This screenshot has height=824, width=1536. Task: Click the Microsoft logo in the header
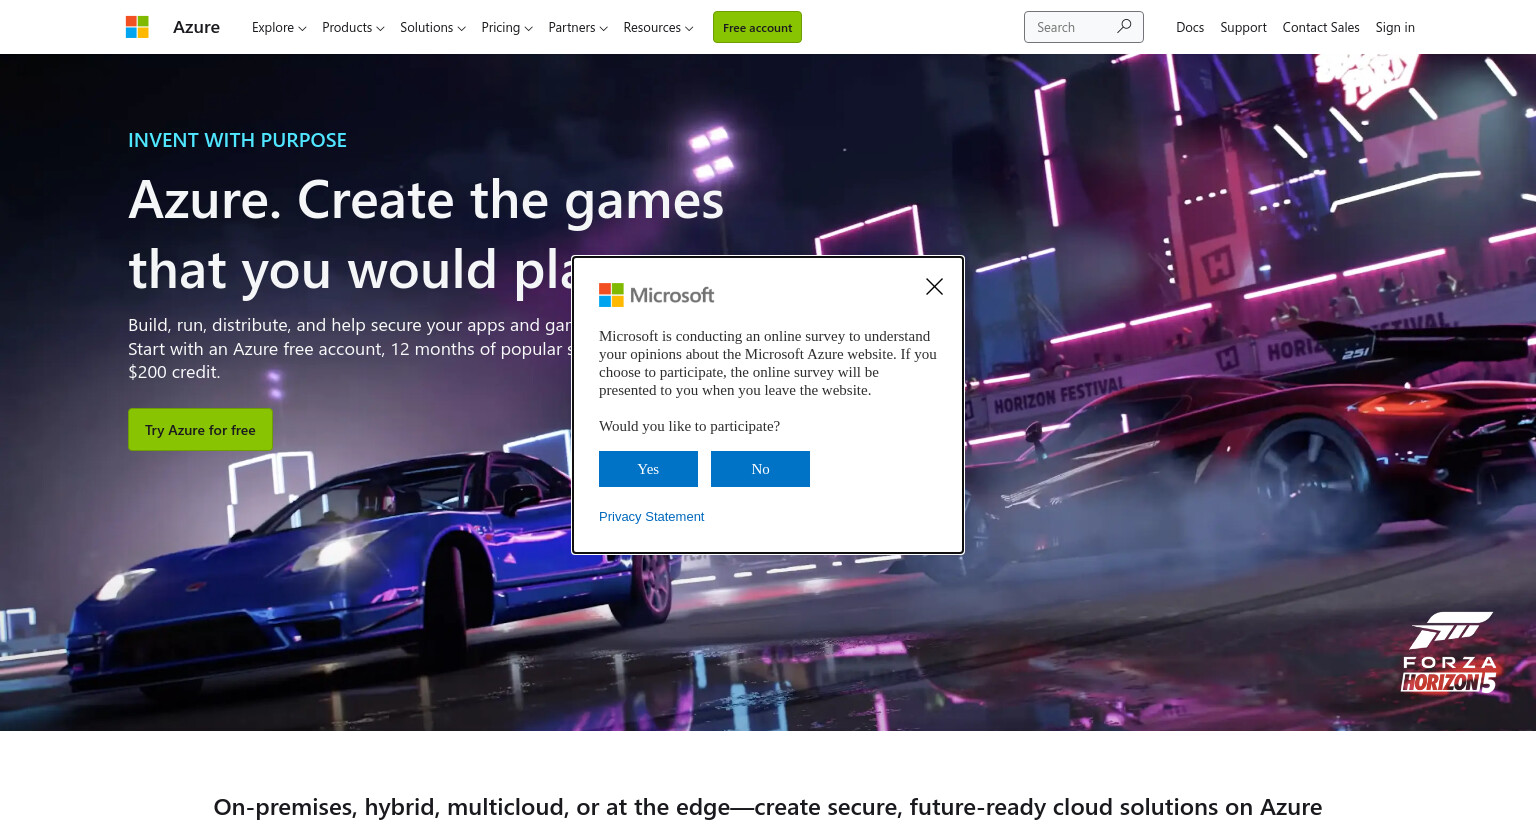[x=137, y=27]
